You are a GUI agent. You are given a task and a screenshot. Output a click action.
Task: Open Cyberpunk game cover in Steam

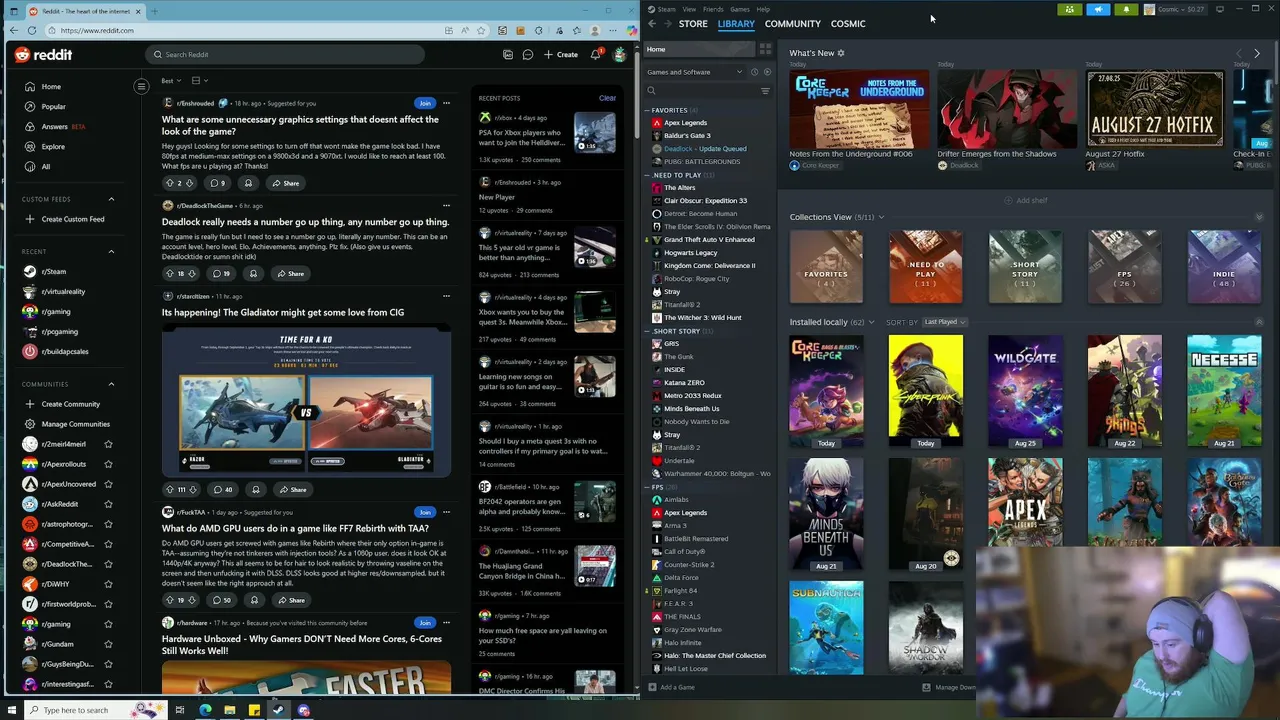[925, 391]
